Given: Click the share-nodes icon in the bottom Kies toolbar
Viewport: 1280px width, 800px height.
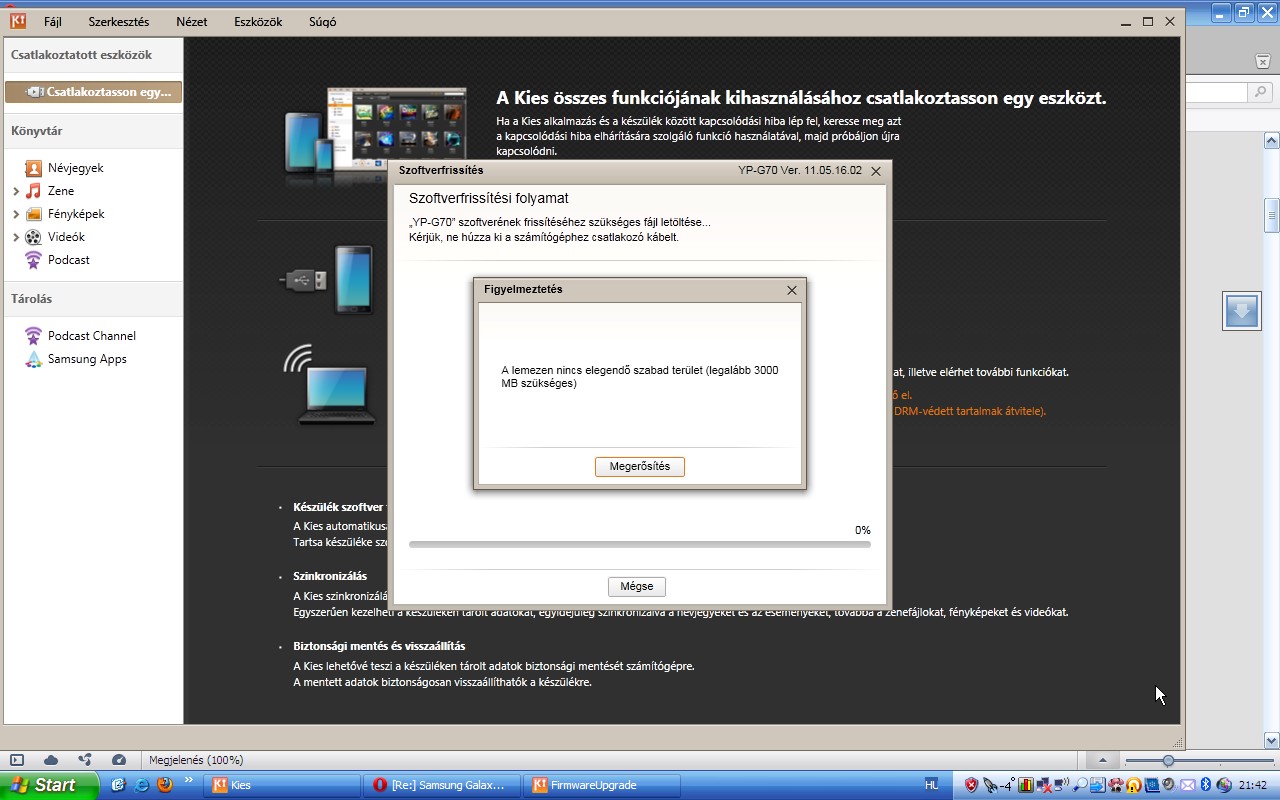Looking at the screenshot, I should pos(85,760).
